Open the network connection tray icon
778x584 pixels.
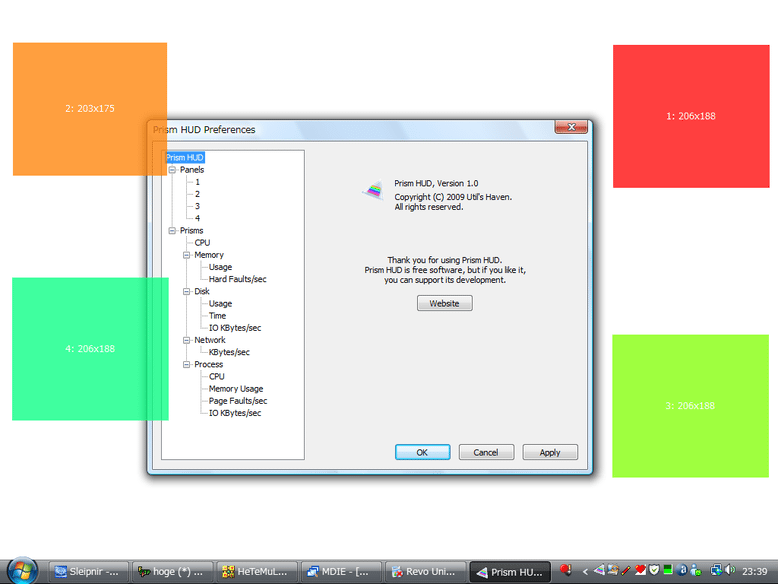point(716,570)
